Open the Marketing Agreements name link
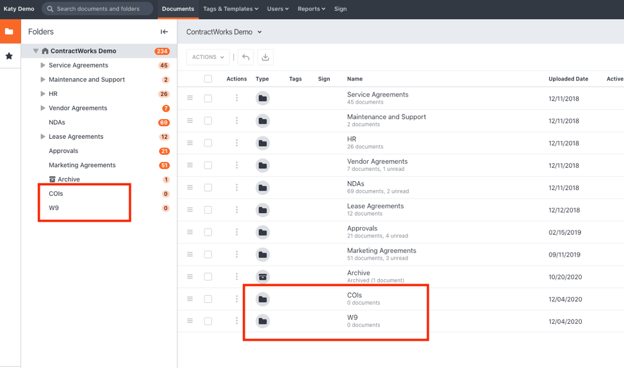The height and width of the screenshot is (368, 624). pyautogui.click(x=381, y=251)
